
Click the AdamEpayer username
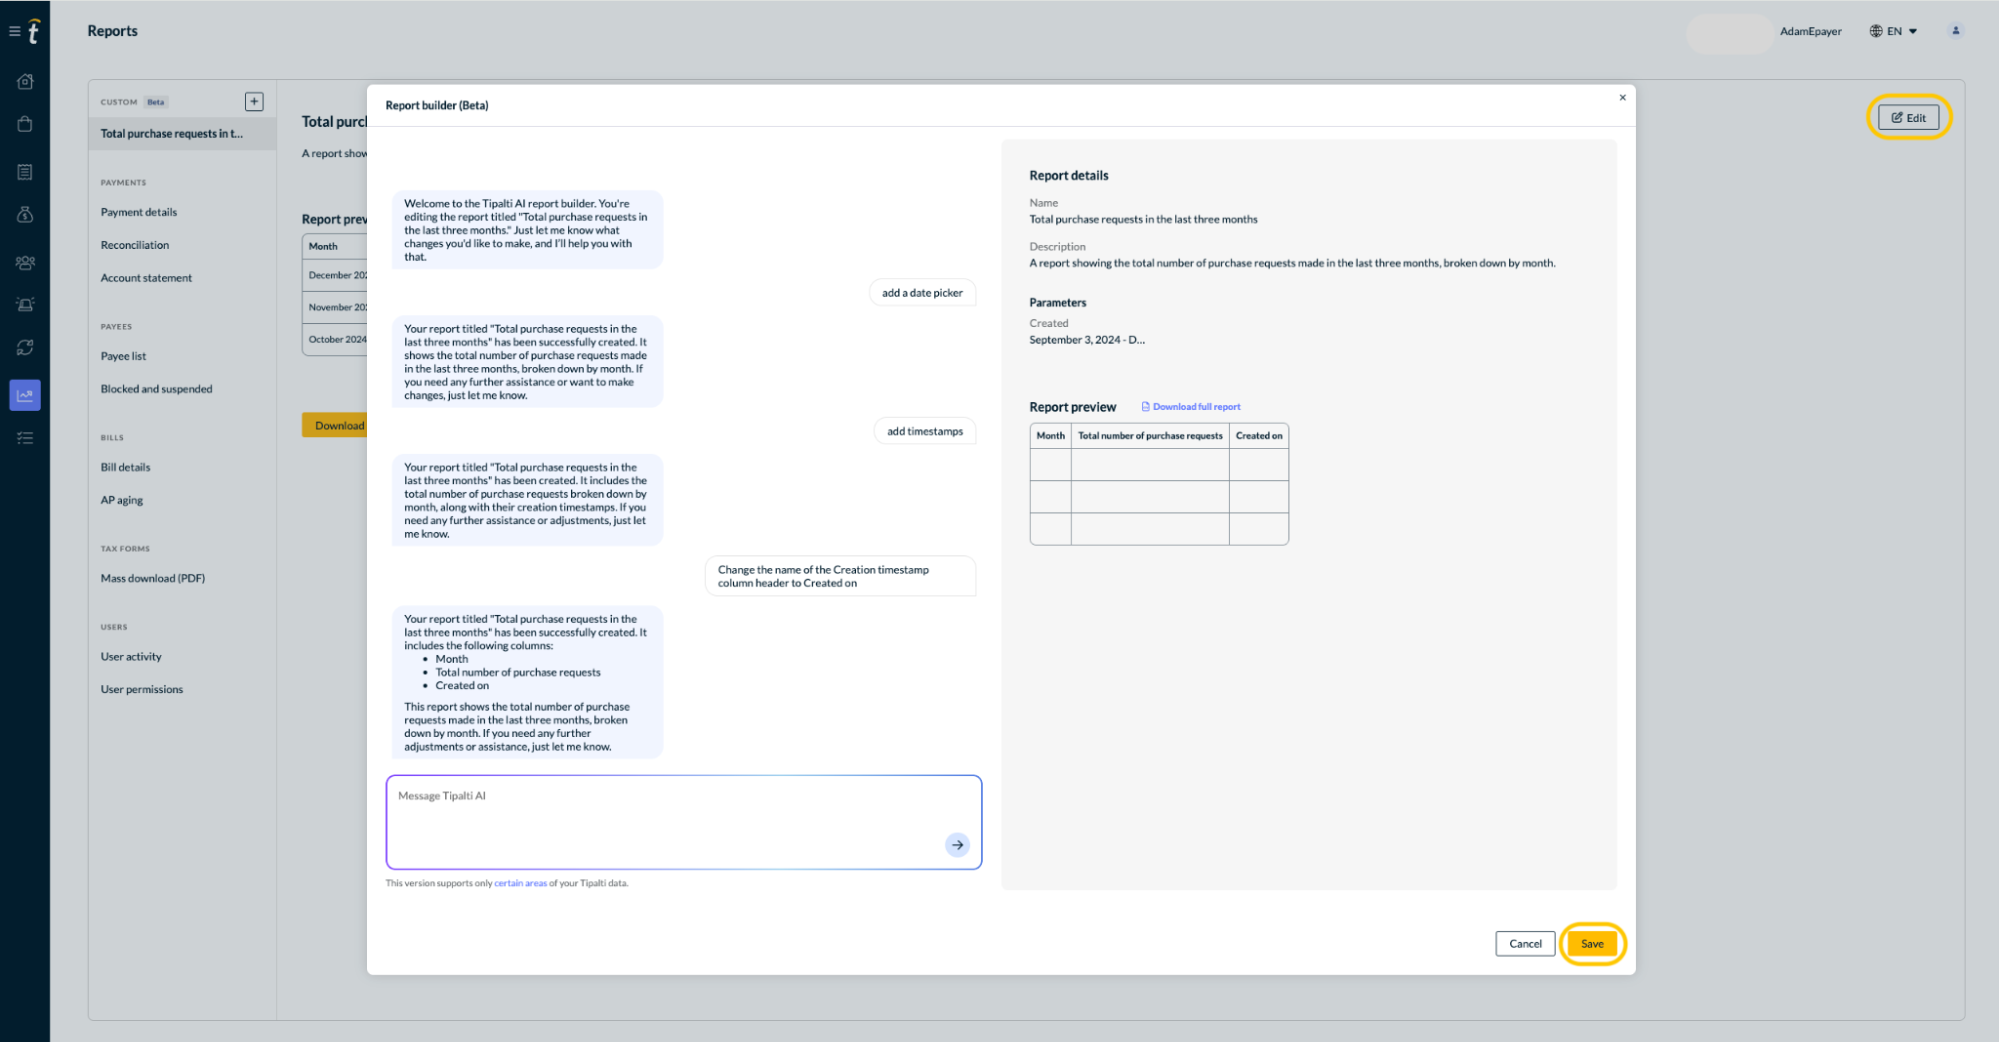(x=1810, y=31)
